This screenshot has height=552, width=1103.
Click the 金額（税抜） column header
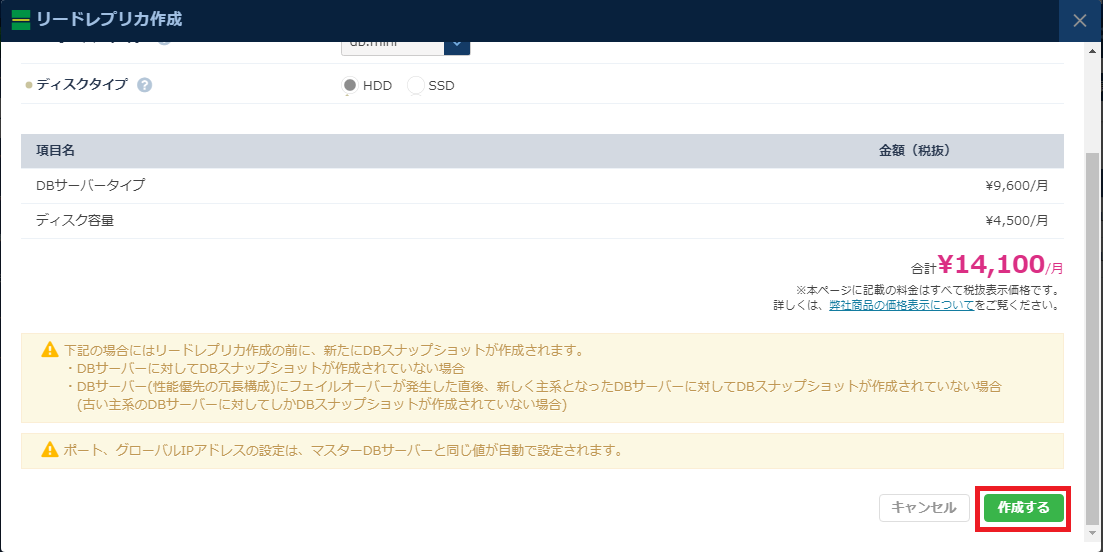coord(914,150)
